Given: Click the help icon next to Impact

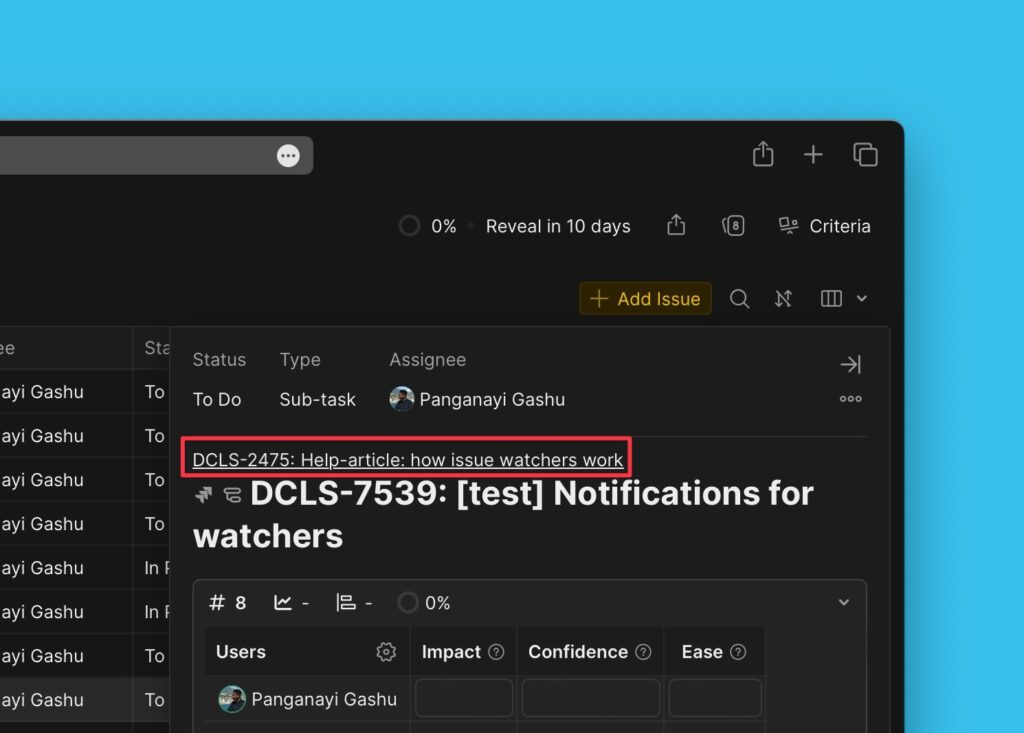Looking at the screenshot, I should pyautogui.click(x=496, y=652).
